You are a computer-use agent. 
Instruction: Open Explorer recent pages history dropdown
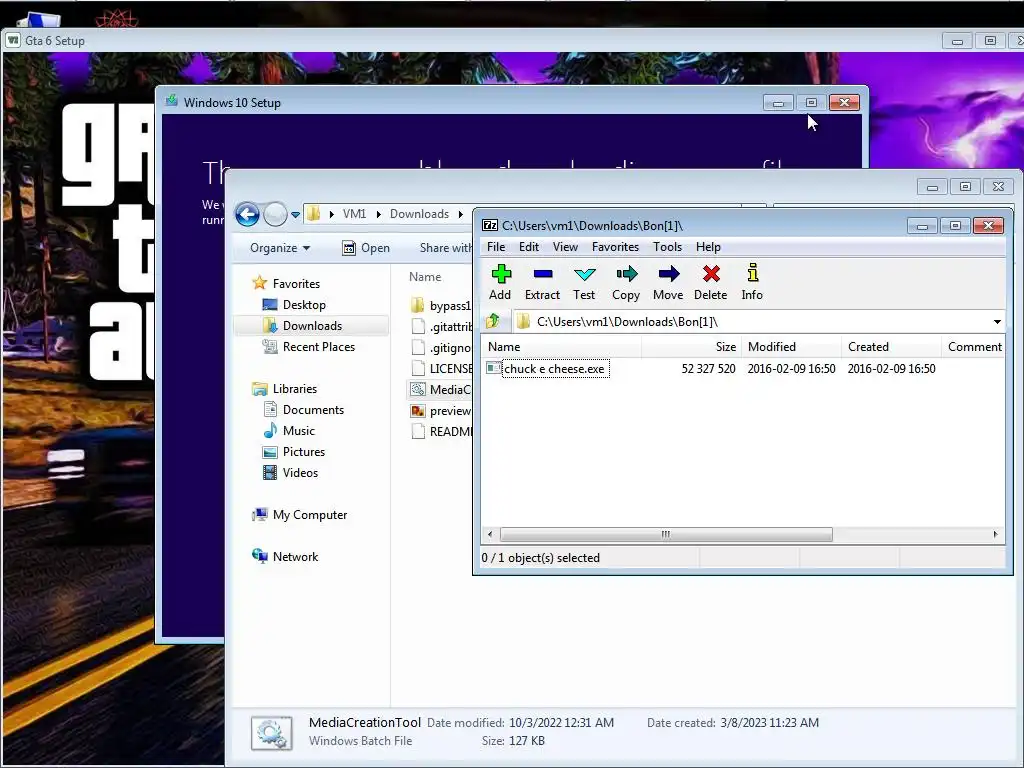[295, 214]
